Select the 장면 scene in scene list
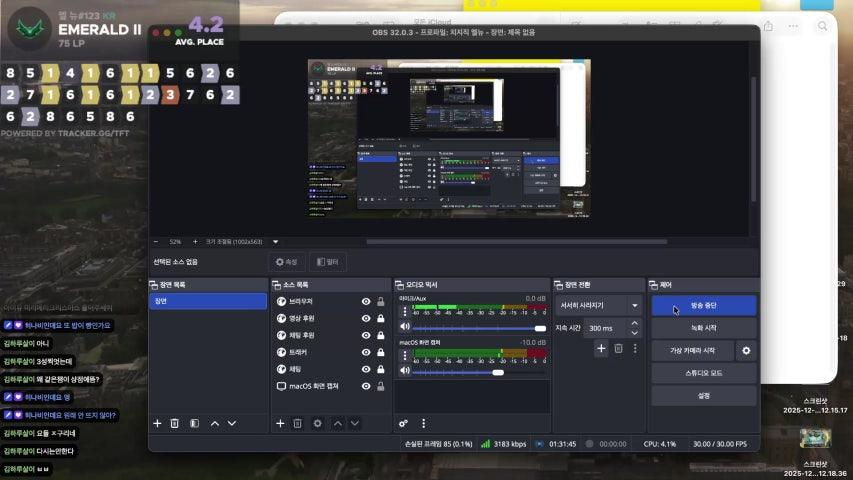This screenshot has width=853, height=480. (x=207, y=301)
